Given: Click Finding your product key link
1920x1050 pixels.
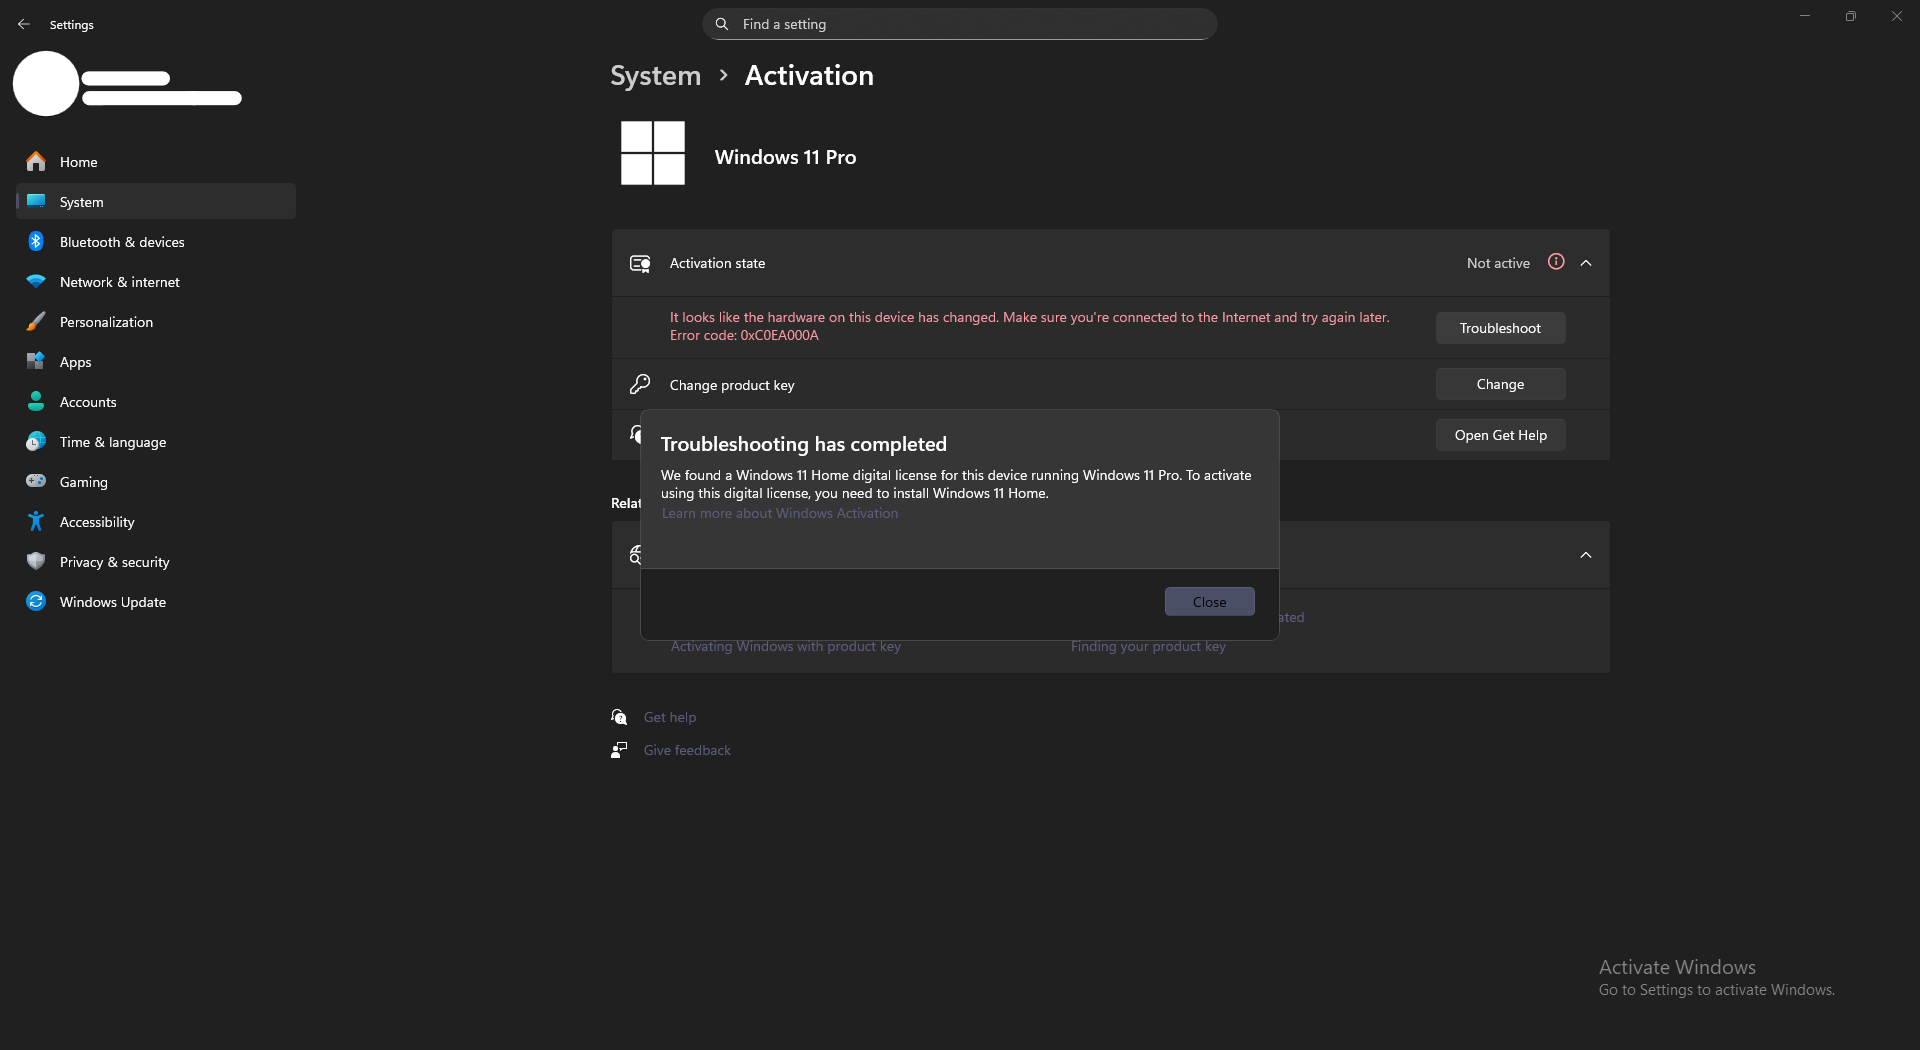Looking at the screenshot, I should coord(1148,646).
